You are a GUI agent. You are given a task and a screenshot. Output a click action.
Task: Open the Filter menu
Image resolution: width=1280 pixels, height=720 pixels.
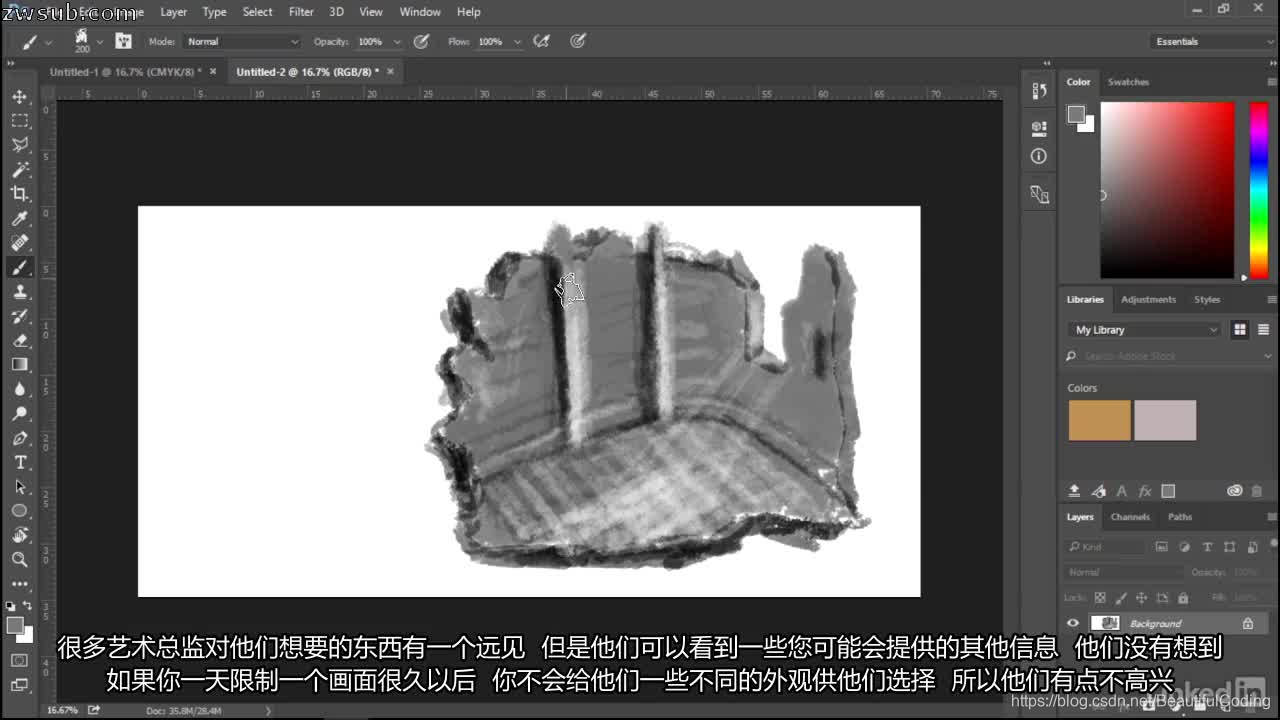pyautogui.click(x=301, y=12)
